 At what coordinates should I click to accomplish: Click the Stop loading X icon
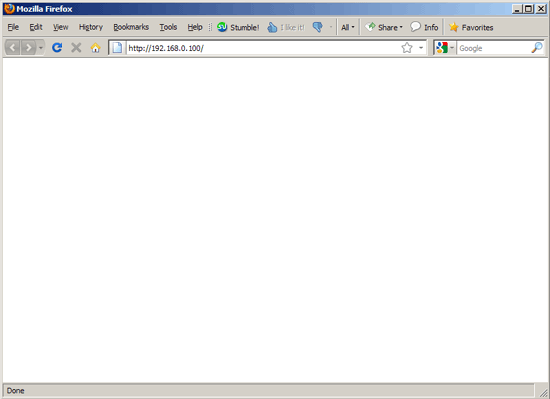pyautogui.click(x=76, y=47)
